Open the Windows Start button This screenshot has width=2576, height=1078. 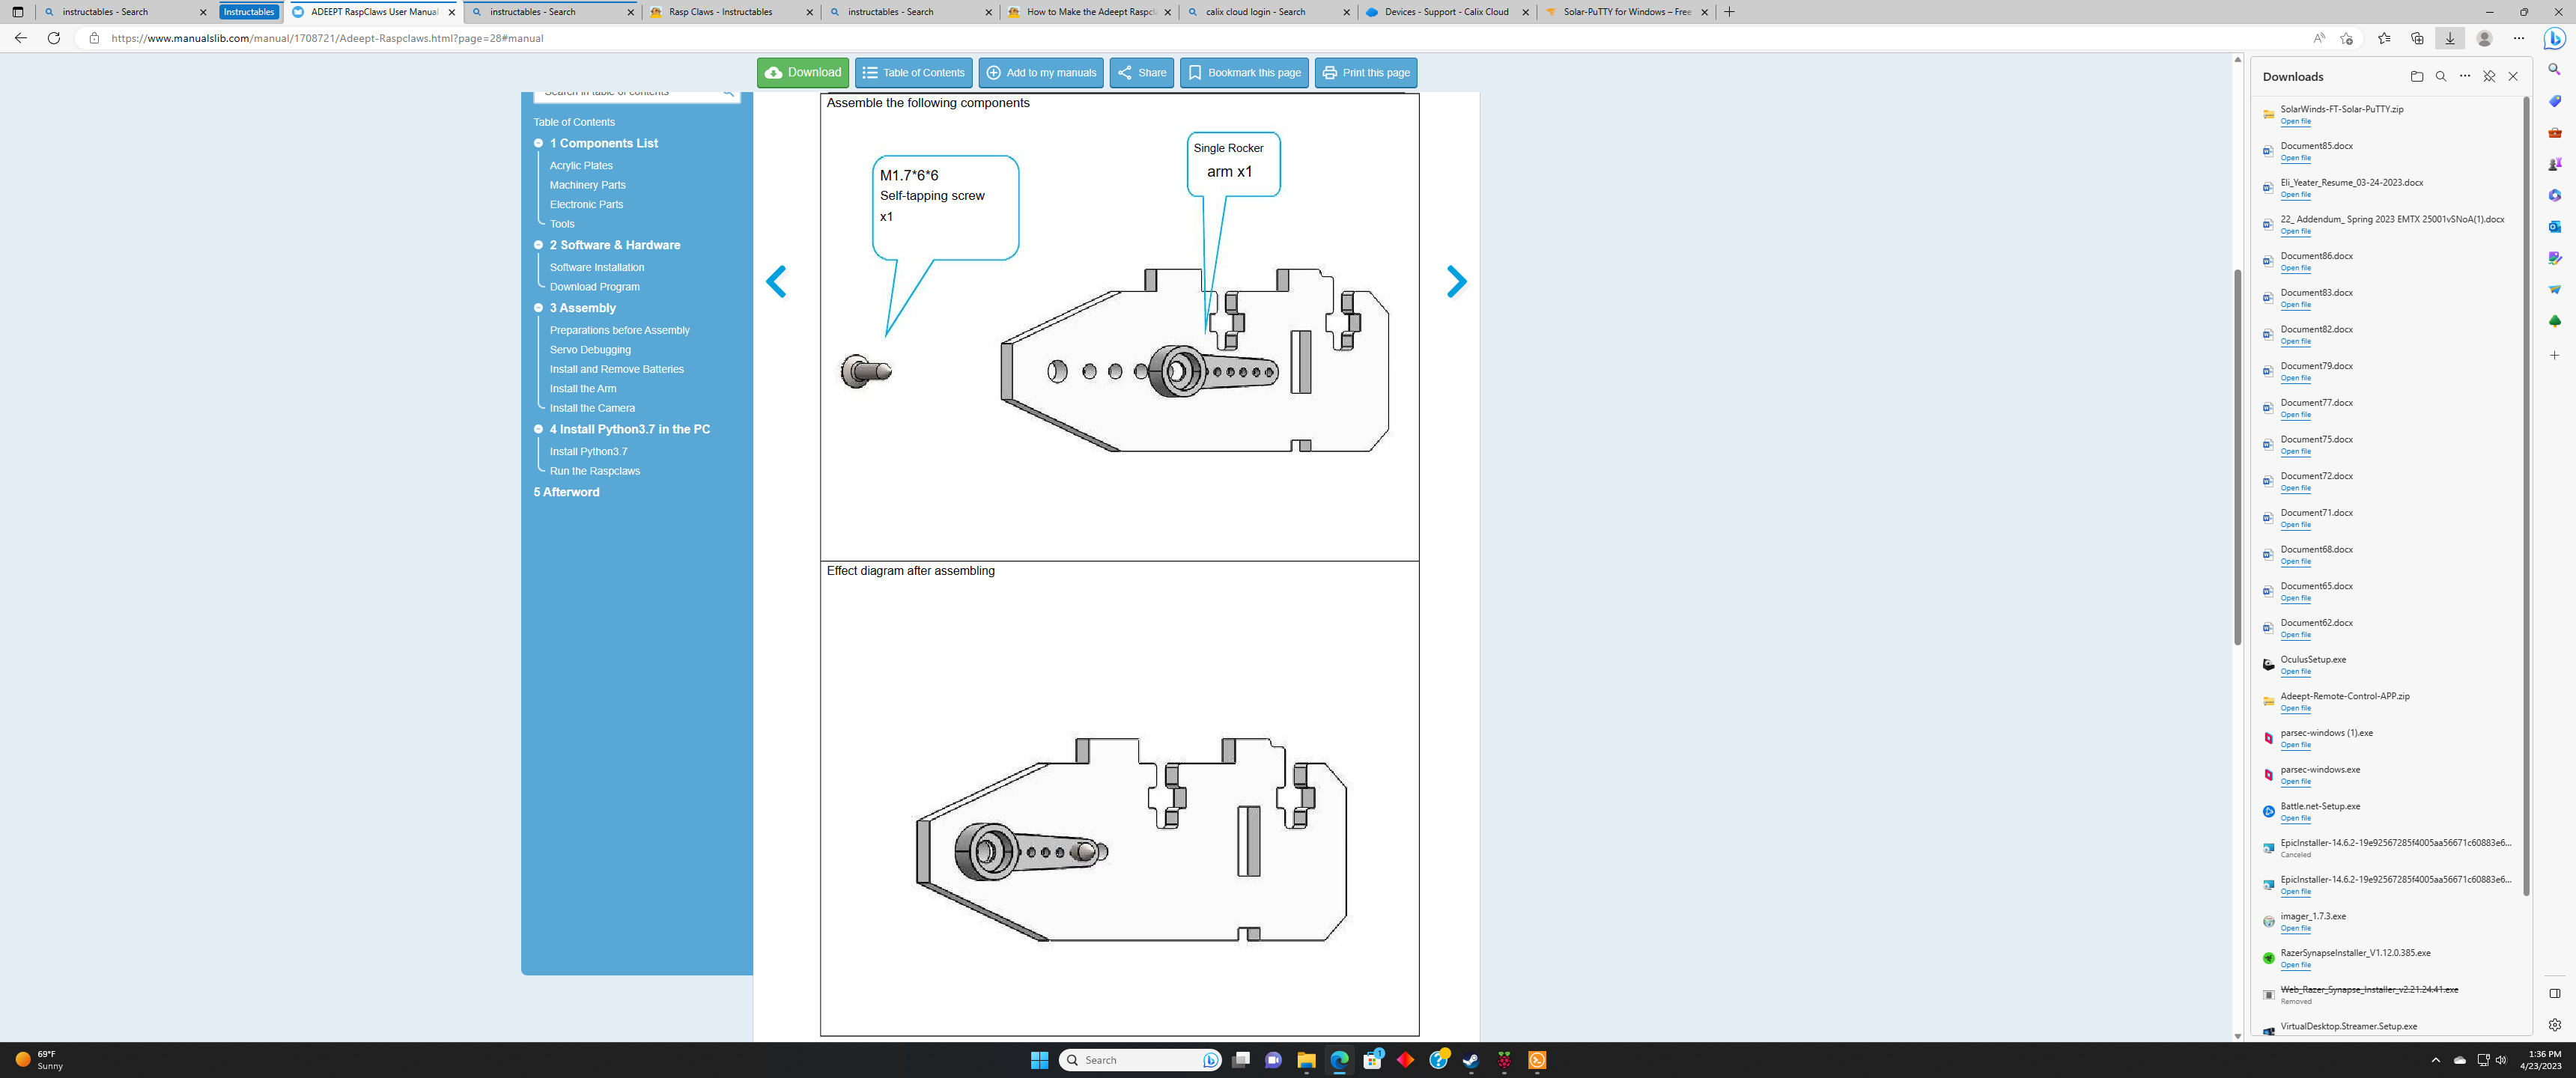1039,1060
